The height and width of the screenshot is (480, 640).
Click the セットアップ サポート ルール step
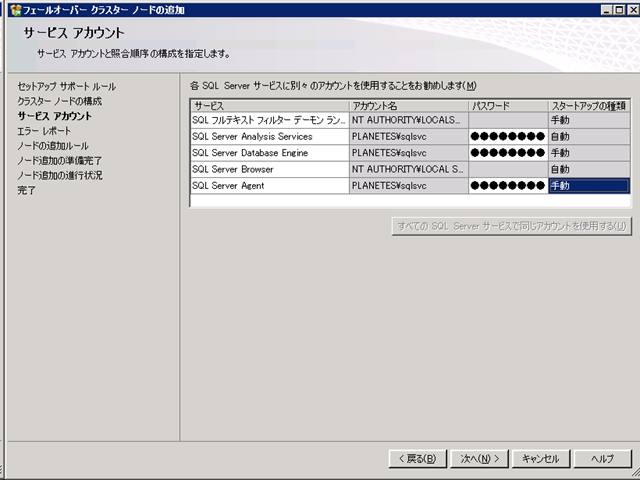[x=67, y=87]
